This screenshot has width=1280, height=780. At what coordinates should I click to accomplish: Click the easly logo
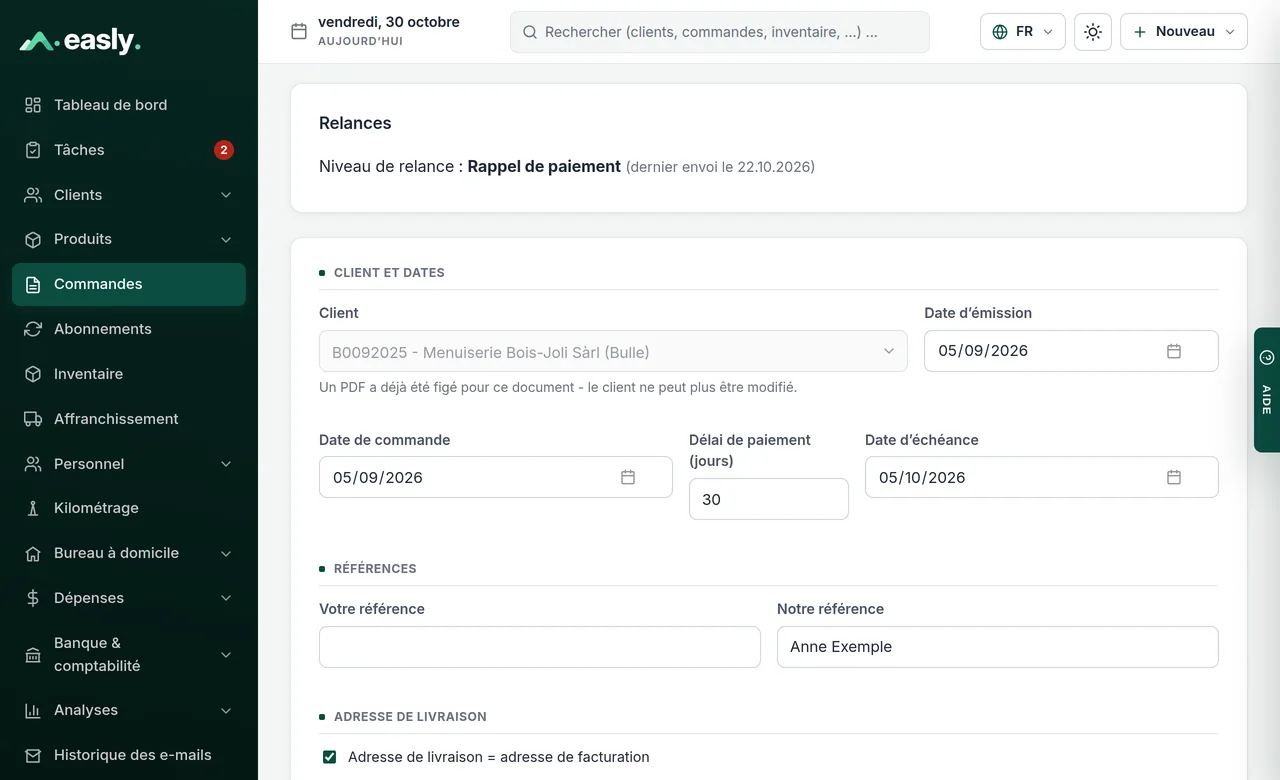(80, 41)
